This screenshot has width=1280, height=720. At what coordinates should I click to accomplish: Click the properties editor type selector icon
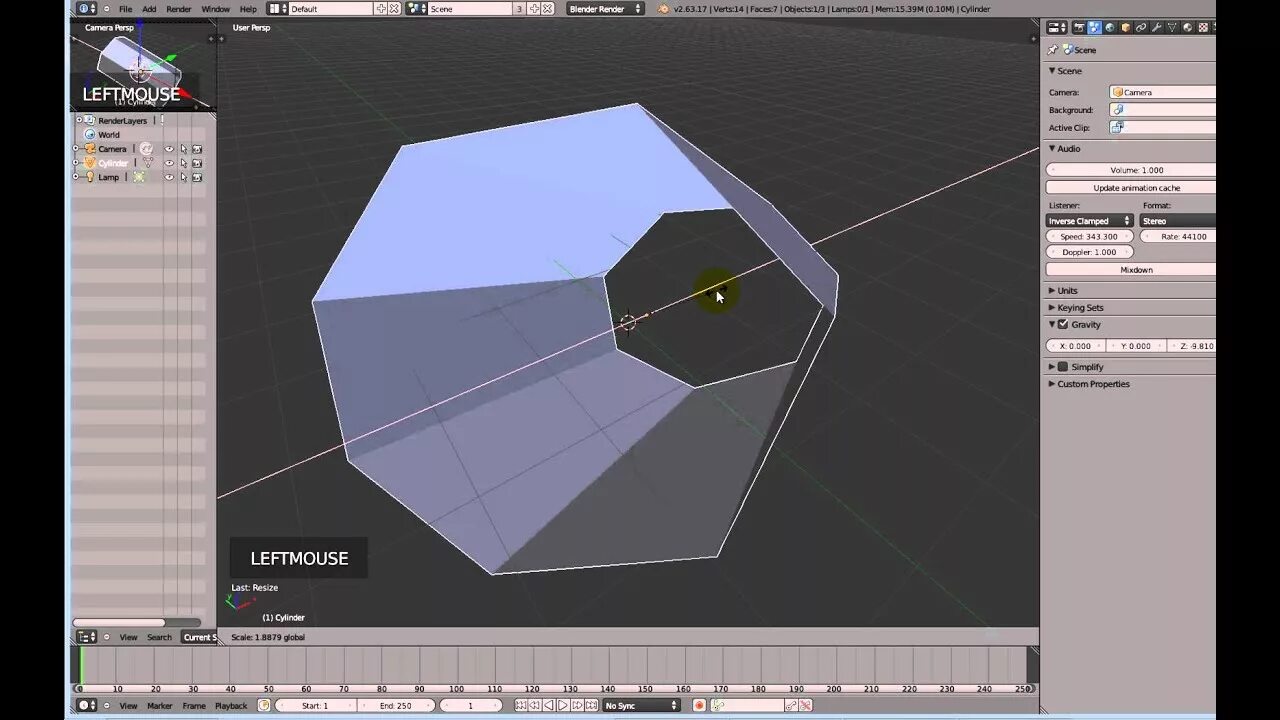(x=1057, y=28)
